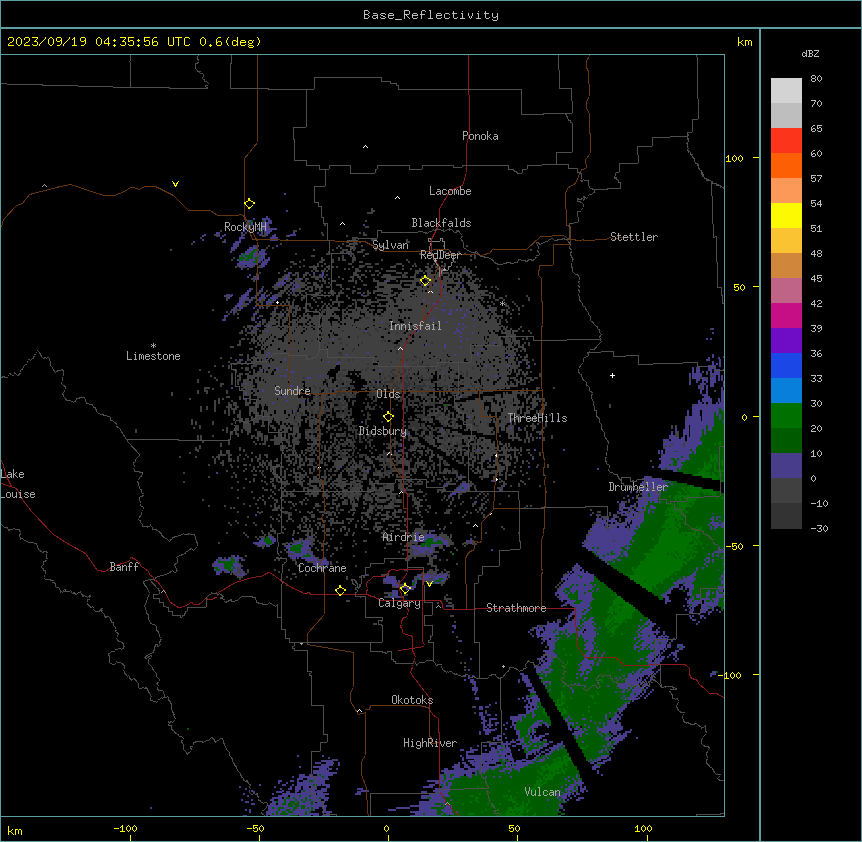
Task: Click the Banff label
Action: (x=124, y=567)
